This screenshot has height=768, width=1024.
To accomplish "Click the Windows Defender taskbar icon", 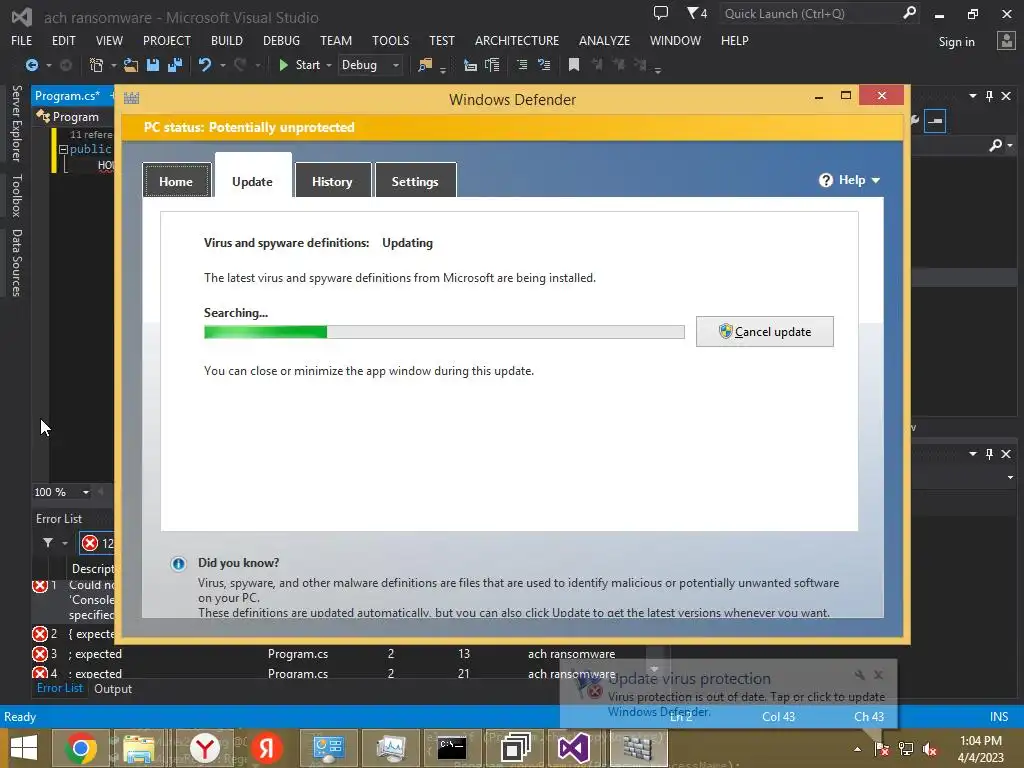I will pos(638,748).
